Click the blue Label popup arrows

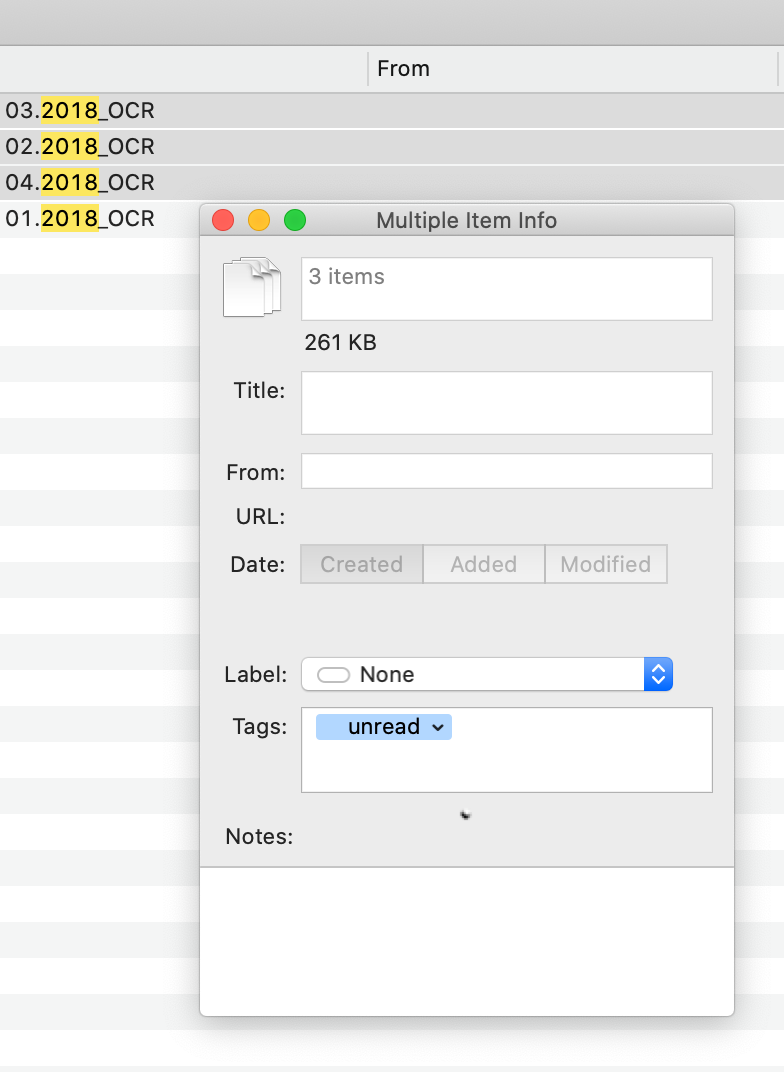(x=658, y=675)
